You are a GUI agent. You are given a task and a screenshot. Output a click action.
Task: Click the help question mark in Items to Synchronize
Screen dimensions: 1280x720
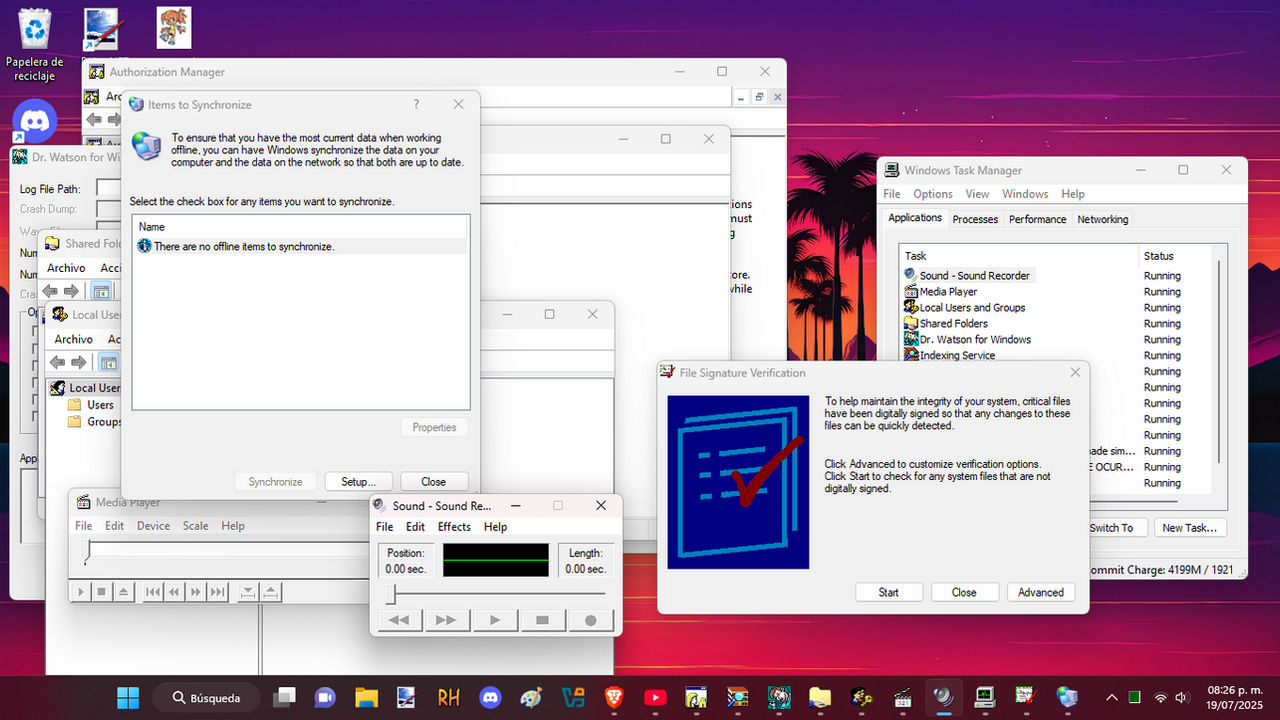tap(416, 104)
